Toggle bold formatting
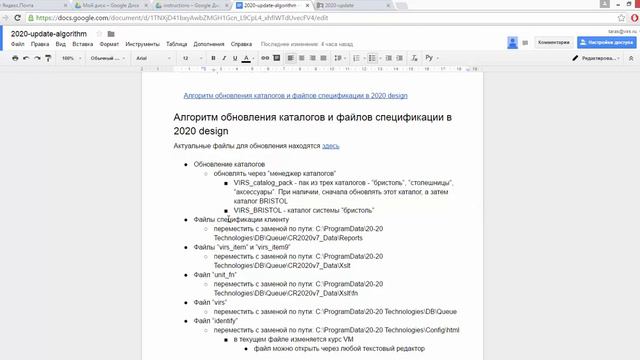The width and height of the screenshot is (640, 360). 213,58
